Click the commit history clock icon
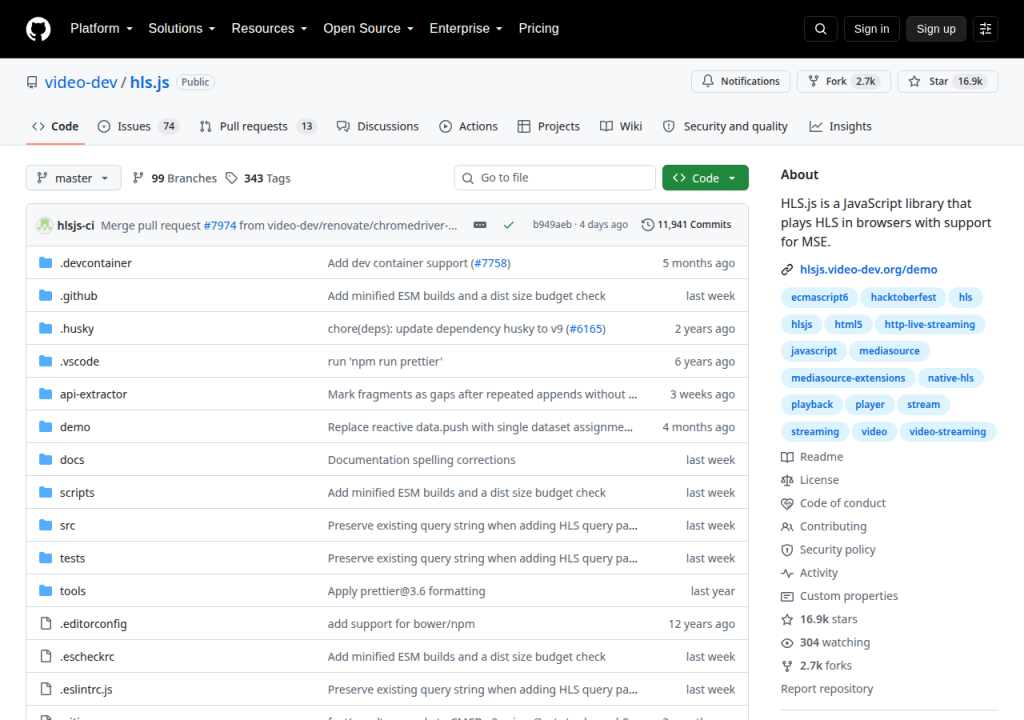The width and height of the screenshot is (1024, 720). (647, 225)
